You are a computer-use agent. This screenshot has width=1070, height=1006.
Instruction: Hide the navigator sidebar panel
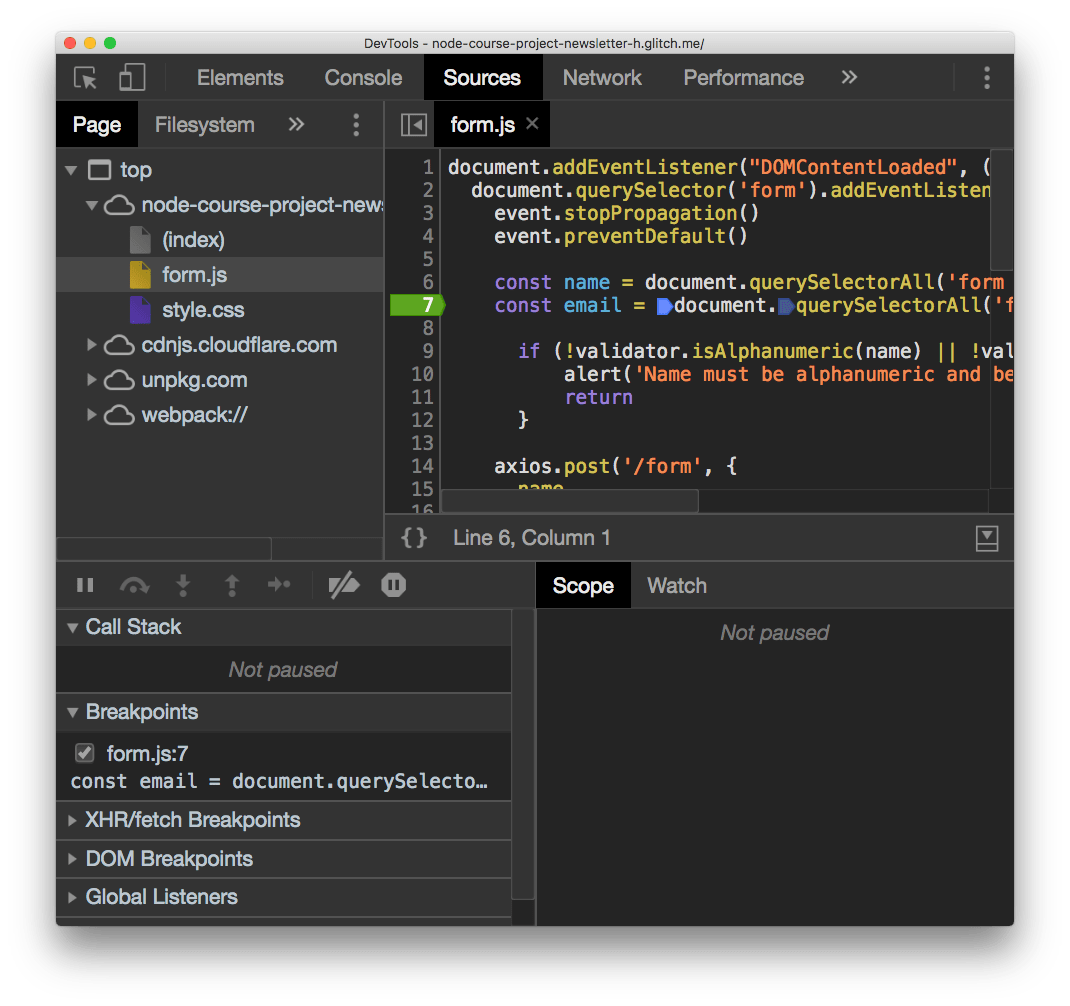pos(413,124)
